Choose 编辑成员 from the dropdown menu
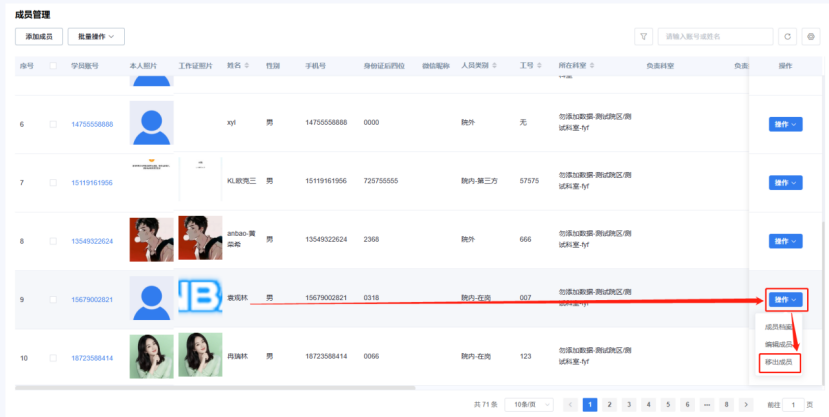The height and width of the screenshot is (417, 829). 778,345
